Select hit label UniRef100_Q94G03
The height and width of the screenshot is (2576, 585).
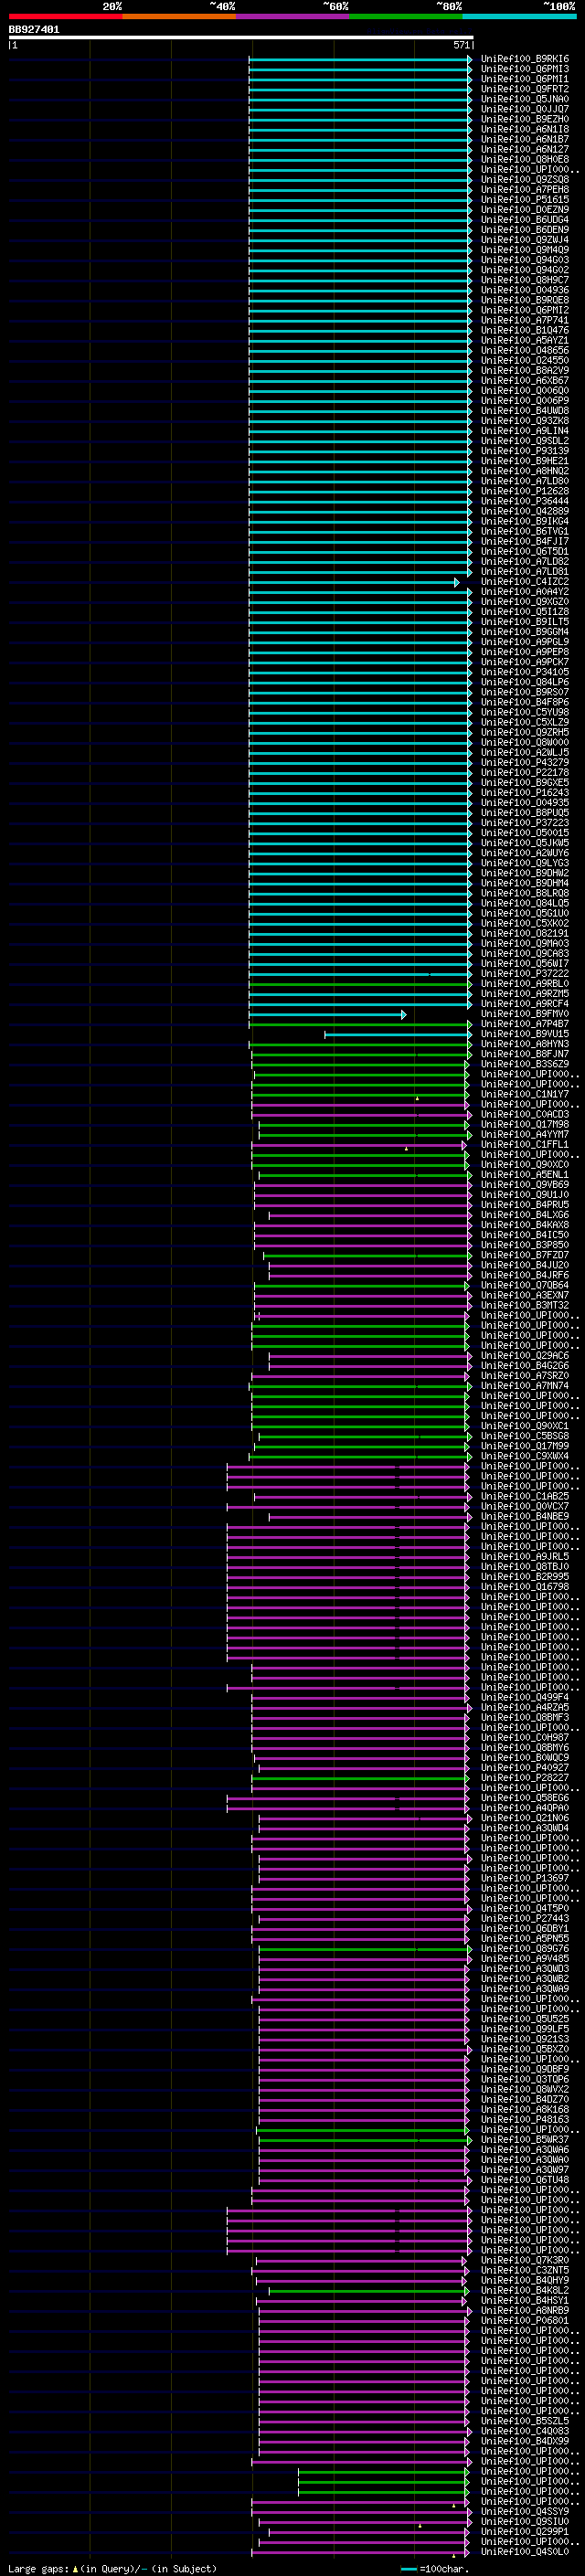525,260
